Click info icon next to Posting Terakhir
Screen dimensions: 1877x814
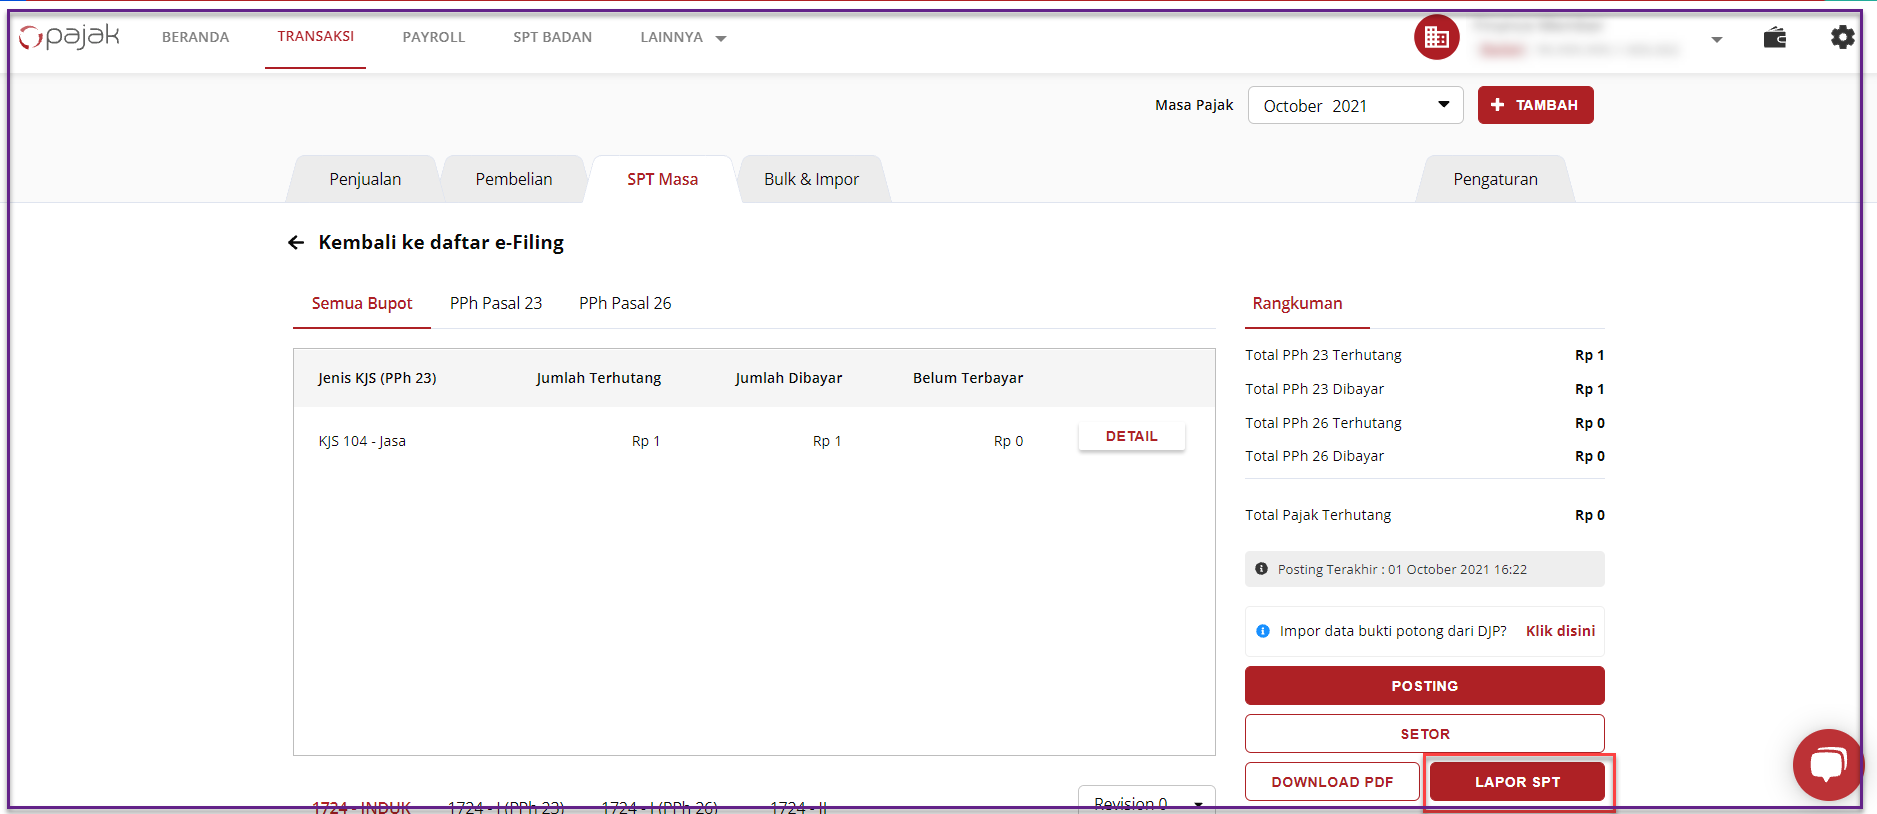click(x=1261, y=569)
